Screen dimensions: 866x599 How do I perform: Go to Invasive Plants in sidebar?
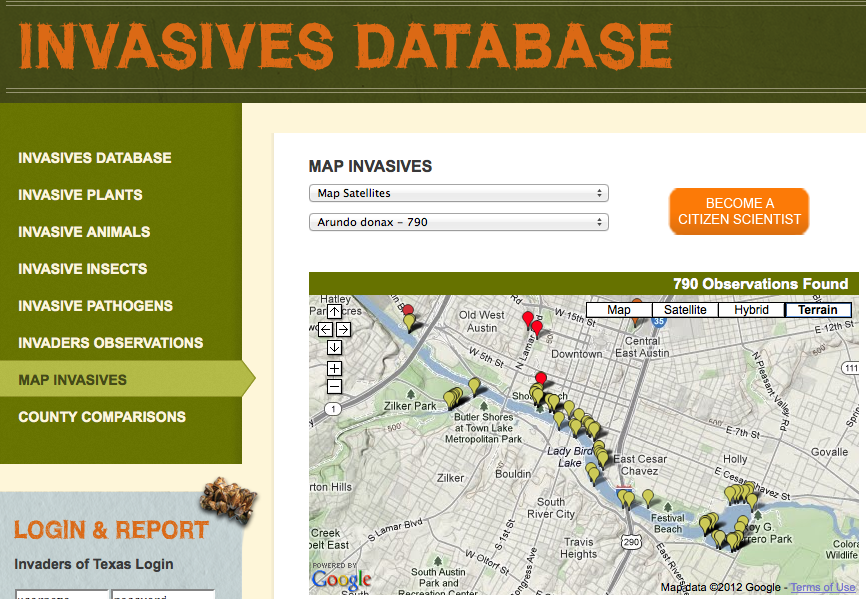click(80, 195)
